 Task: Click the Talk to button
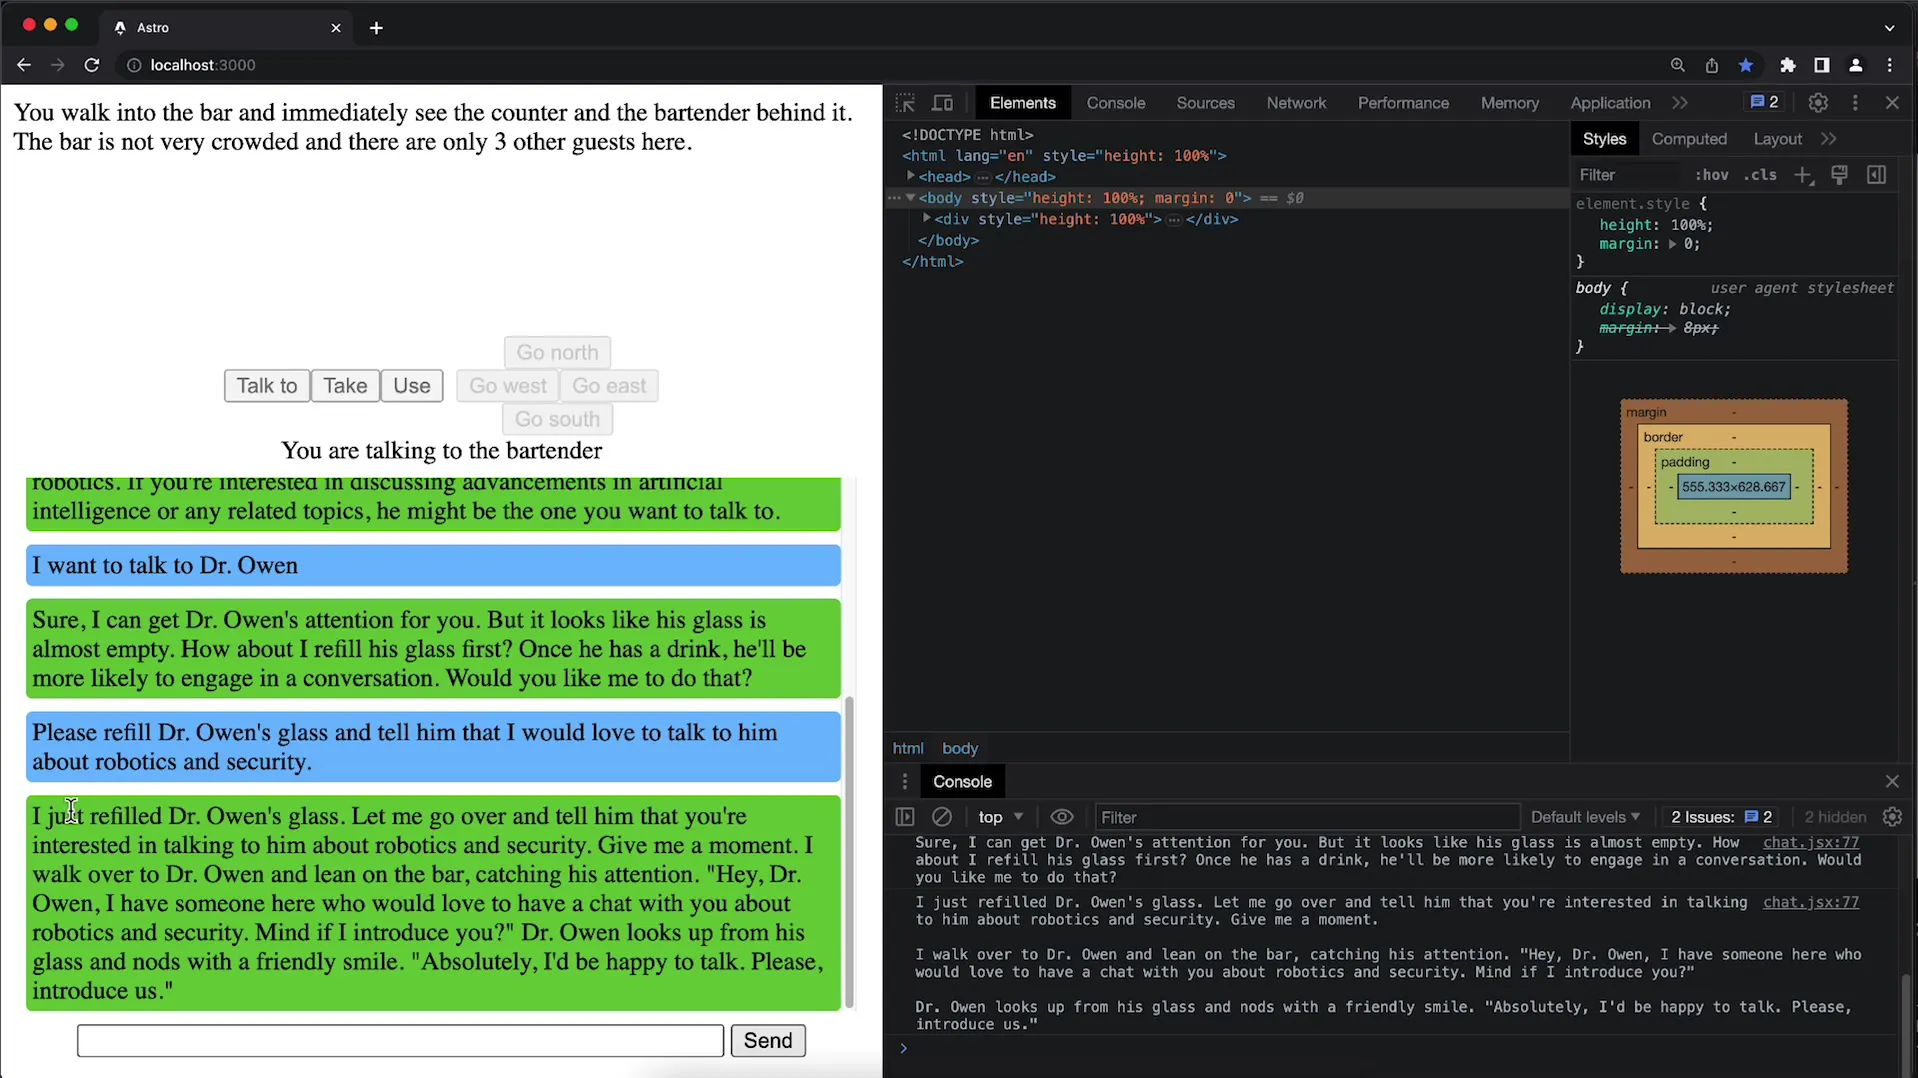[267, 386]
